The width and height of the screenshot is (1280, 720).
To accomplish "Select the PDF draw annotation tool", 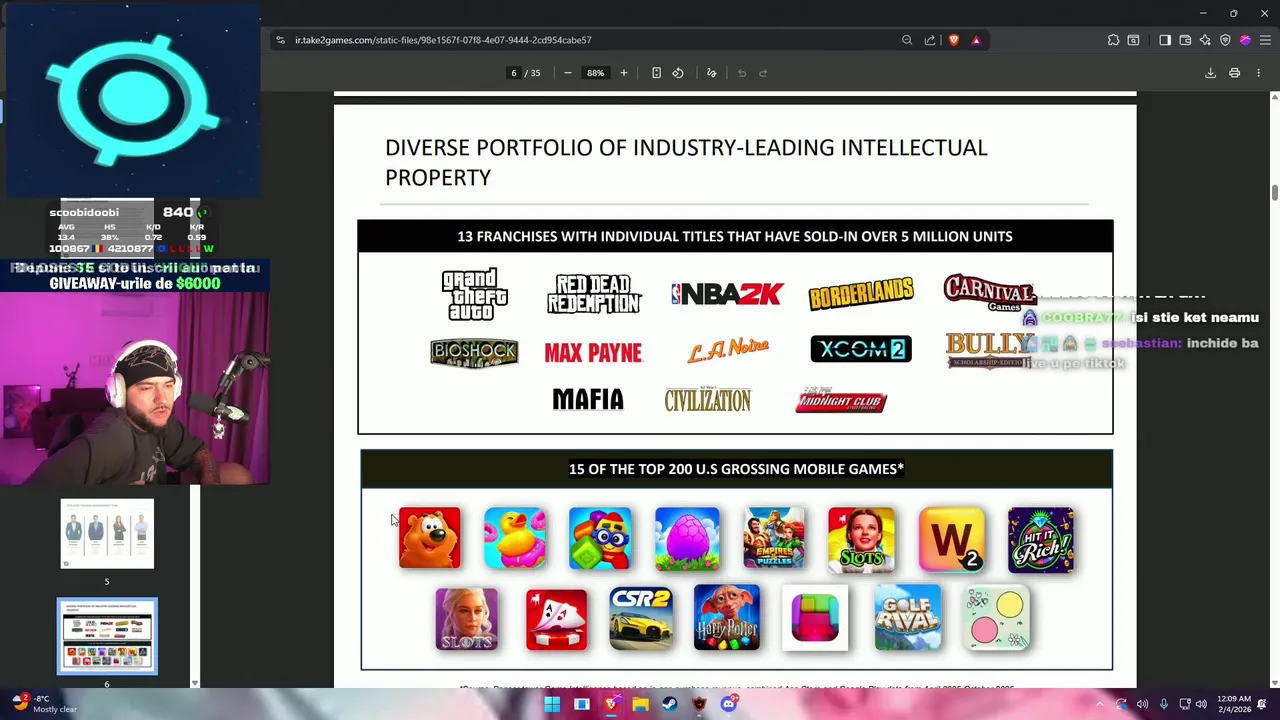I will [712, 73].
